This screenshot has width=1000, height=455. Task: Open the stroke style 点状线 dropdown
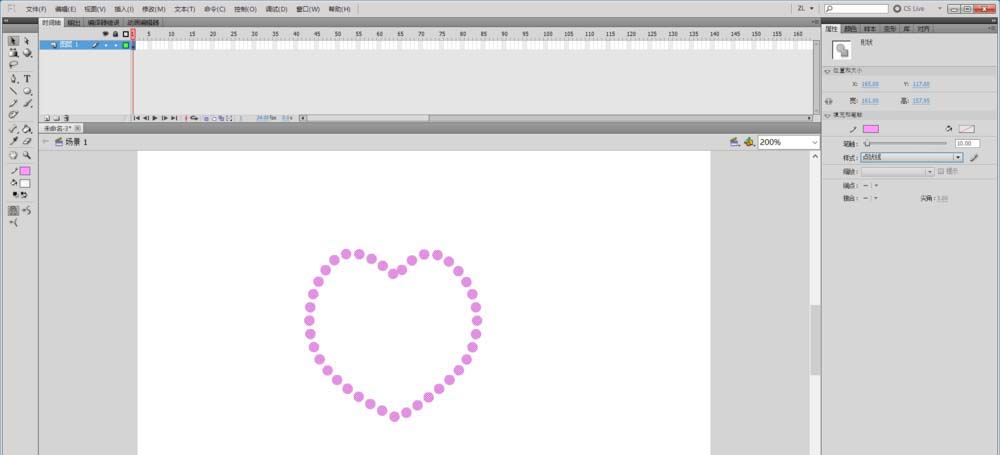[x=958, y=157]
